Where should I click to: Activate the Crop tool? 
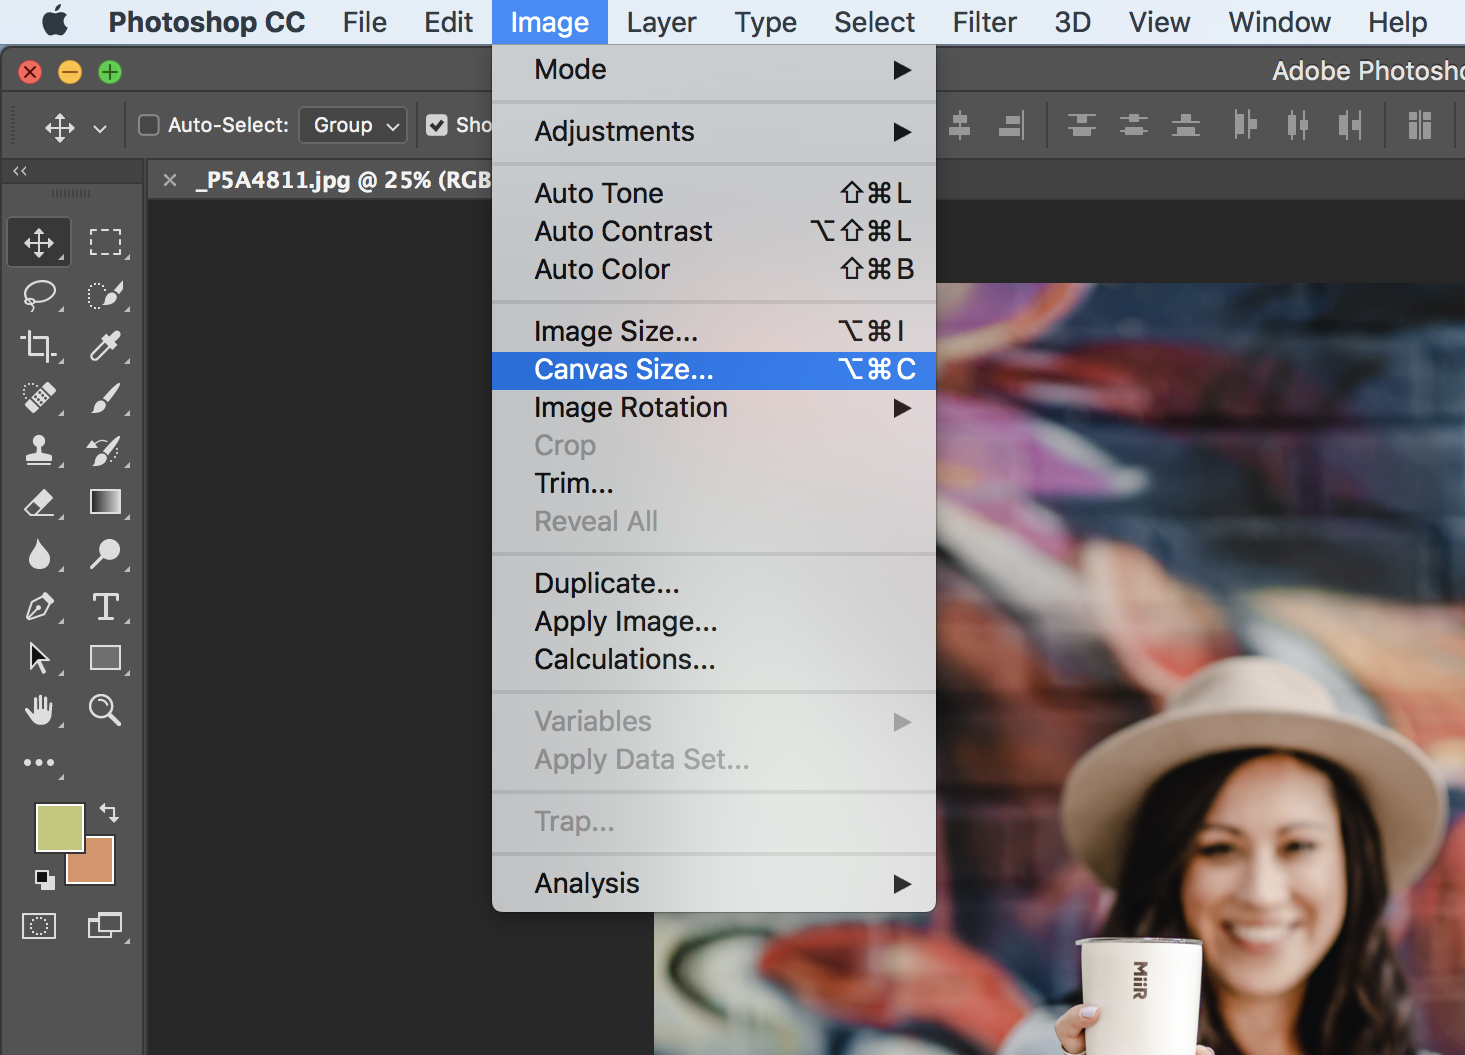point(39,346)
